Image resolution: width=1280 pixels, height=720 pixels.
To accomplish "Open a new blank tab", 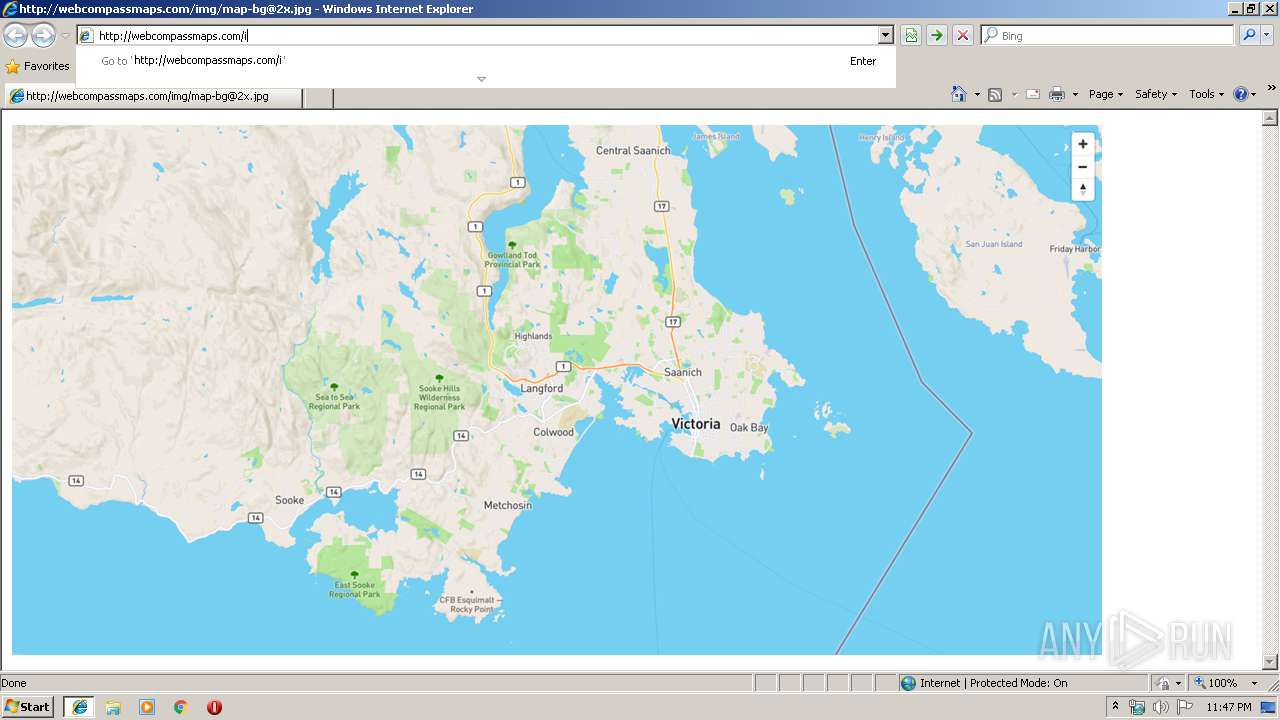I will pos(318,97).
